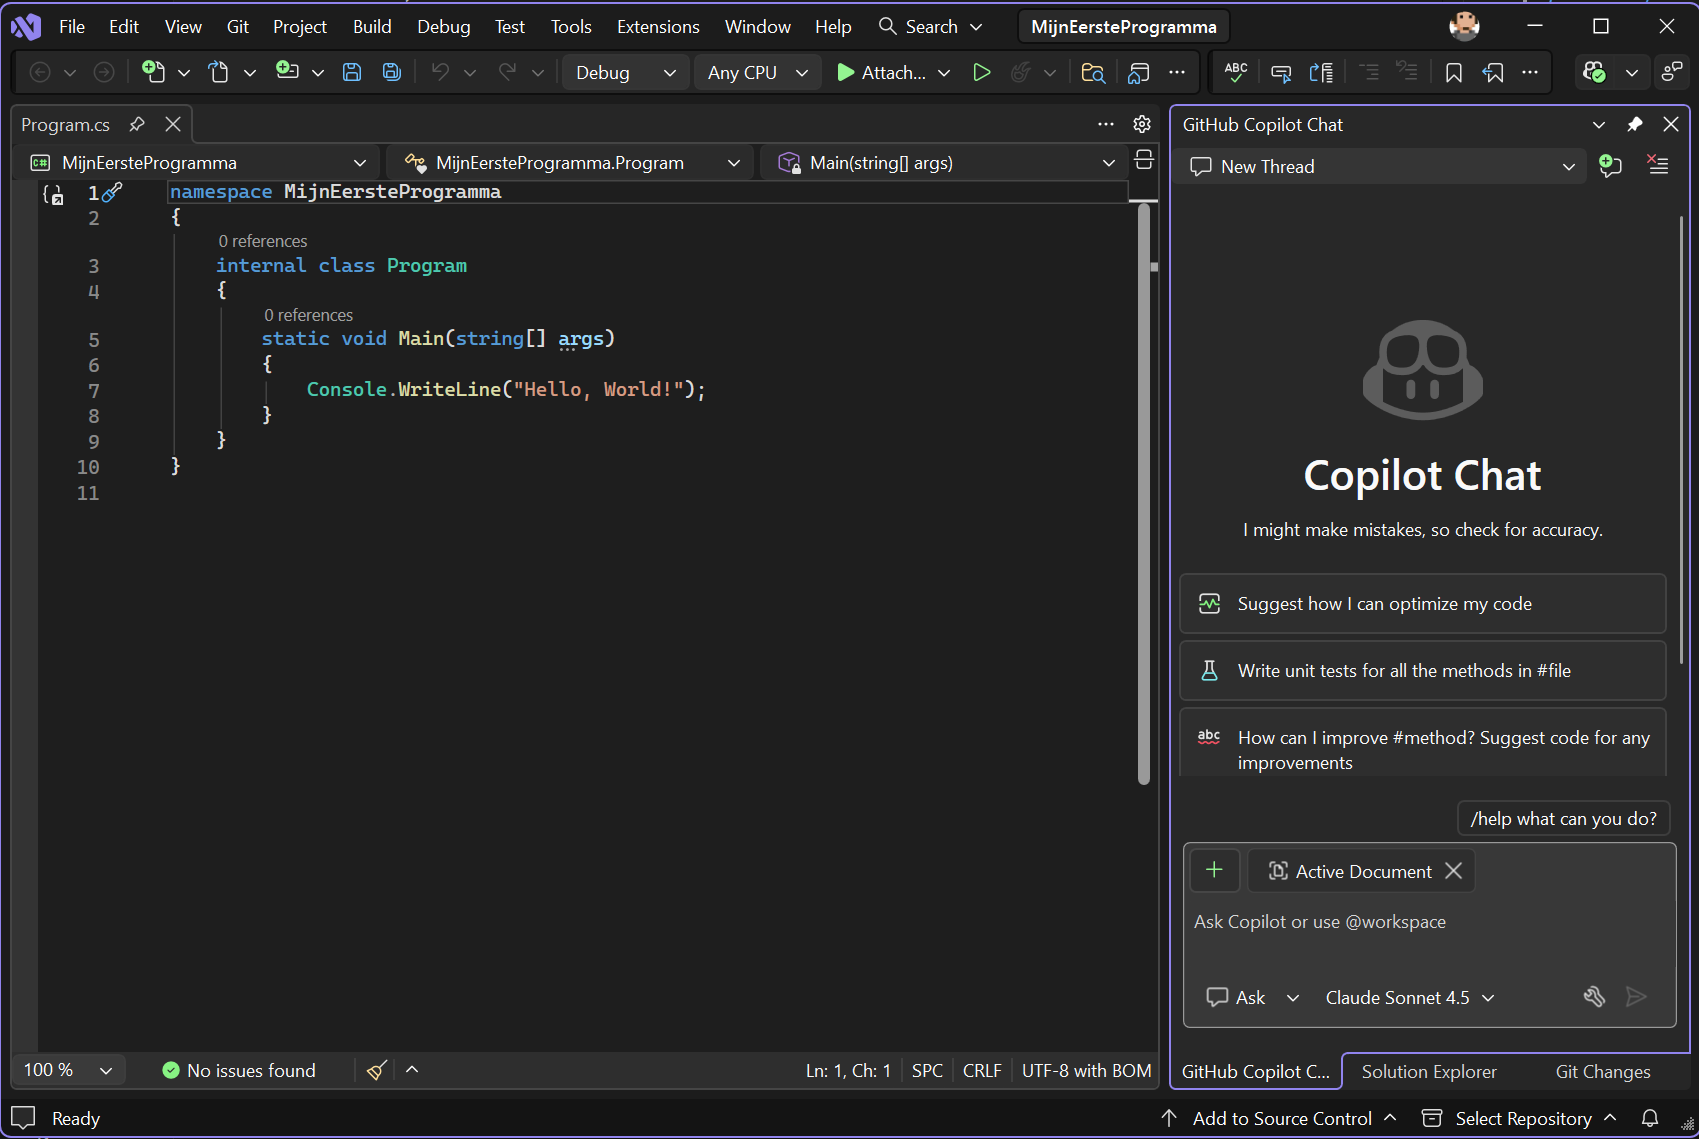Open the File menu
Screen dimensions: 1699x1139
point(72,27)
